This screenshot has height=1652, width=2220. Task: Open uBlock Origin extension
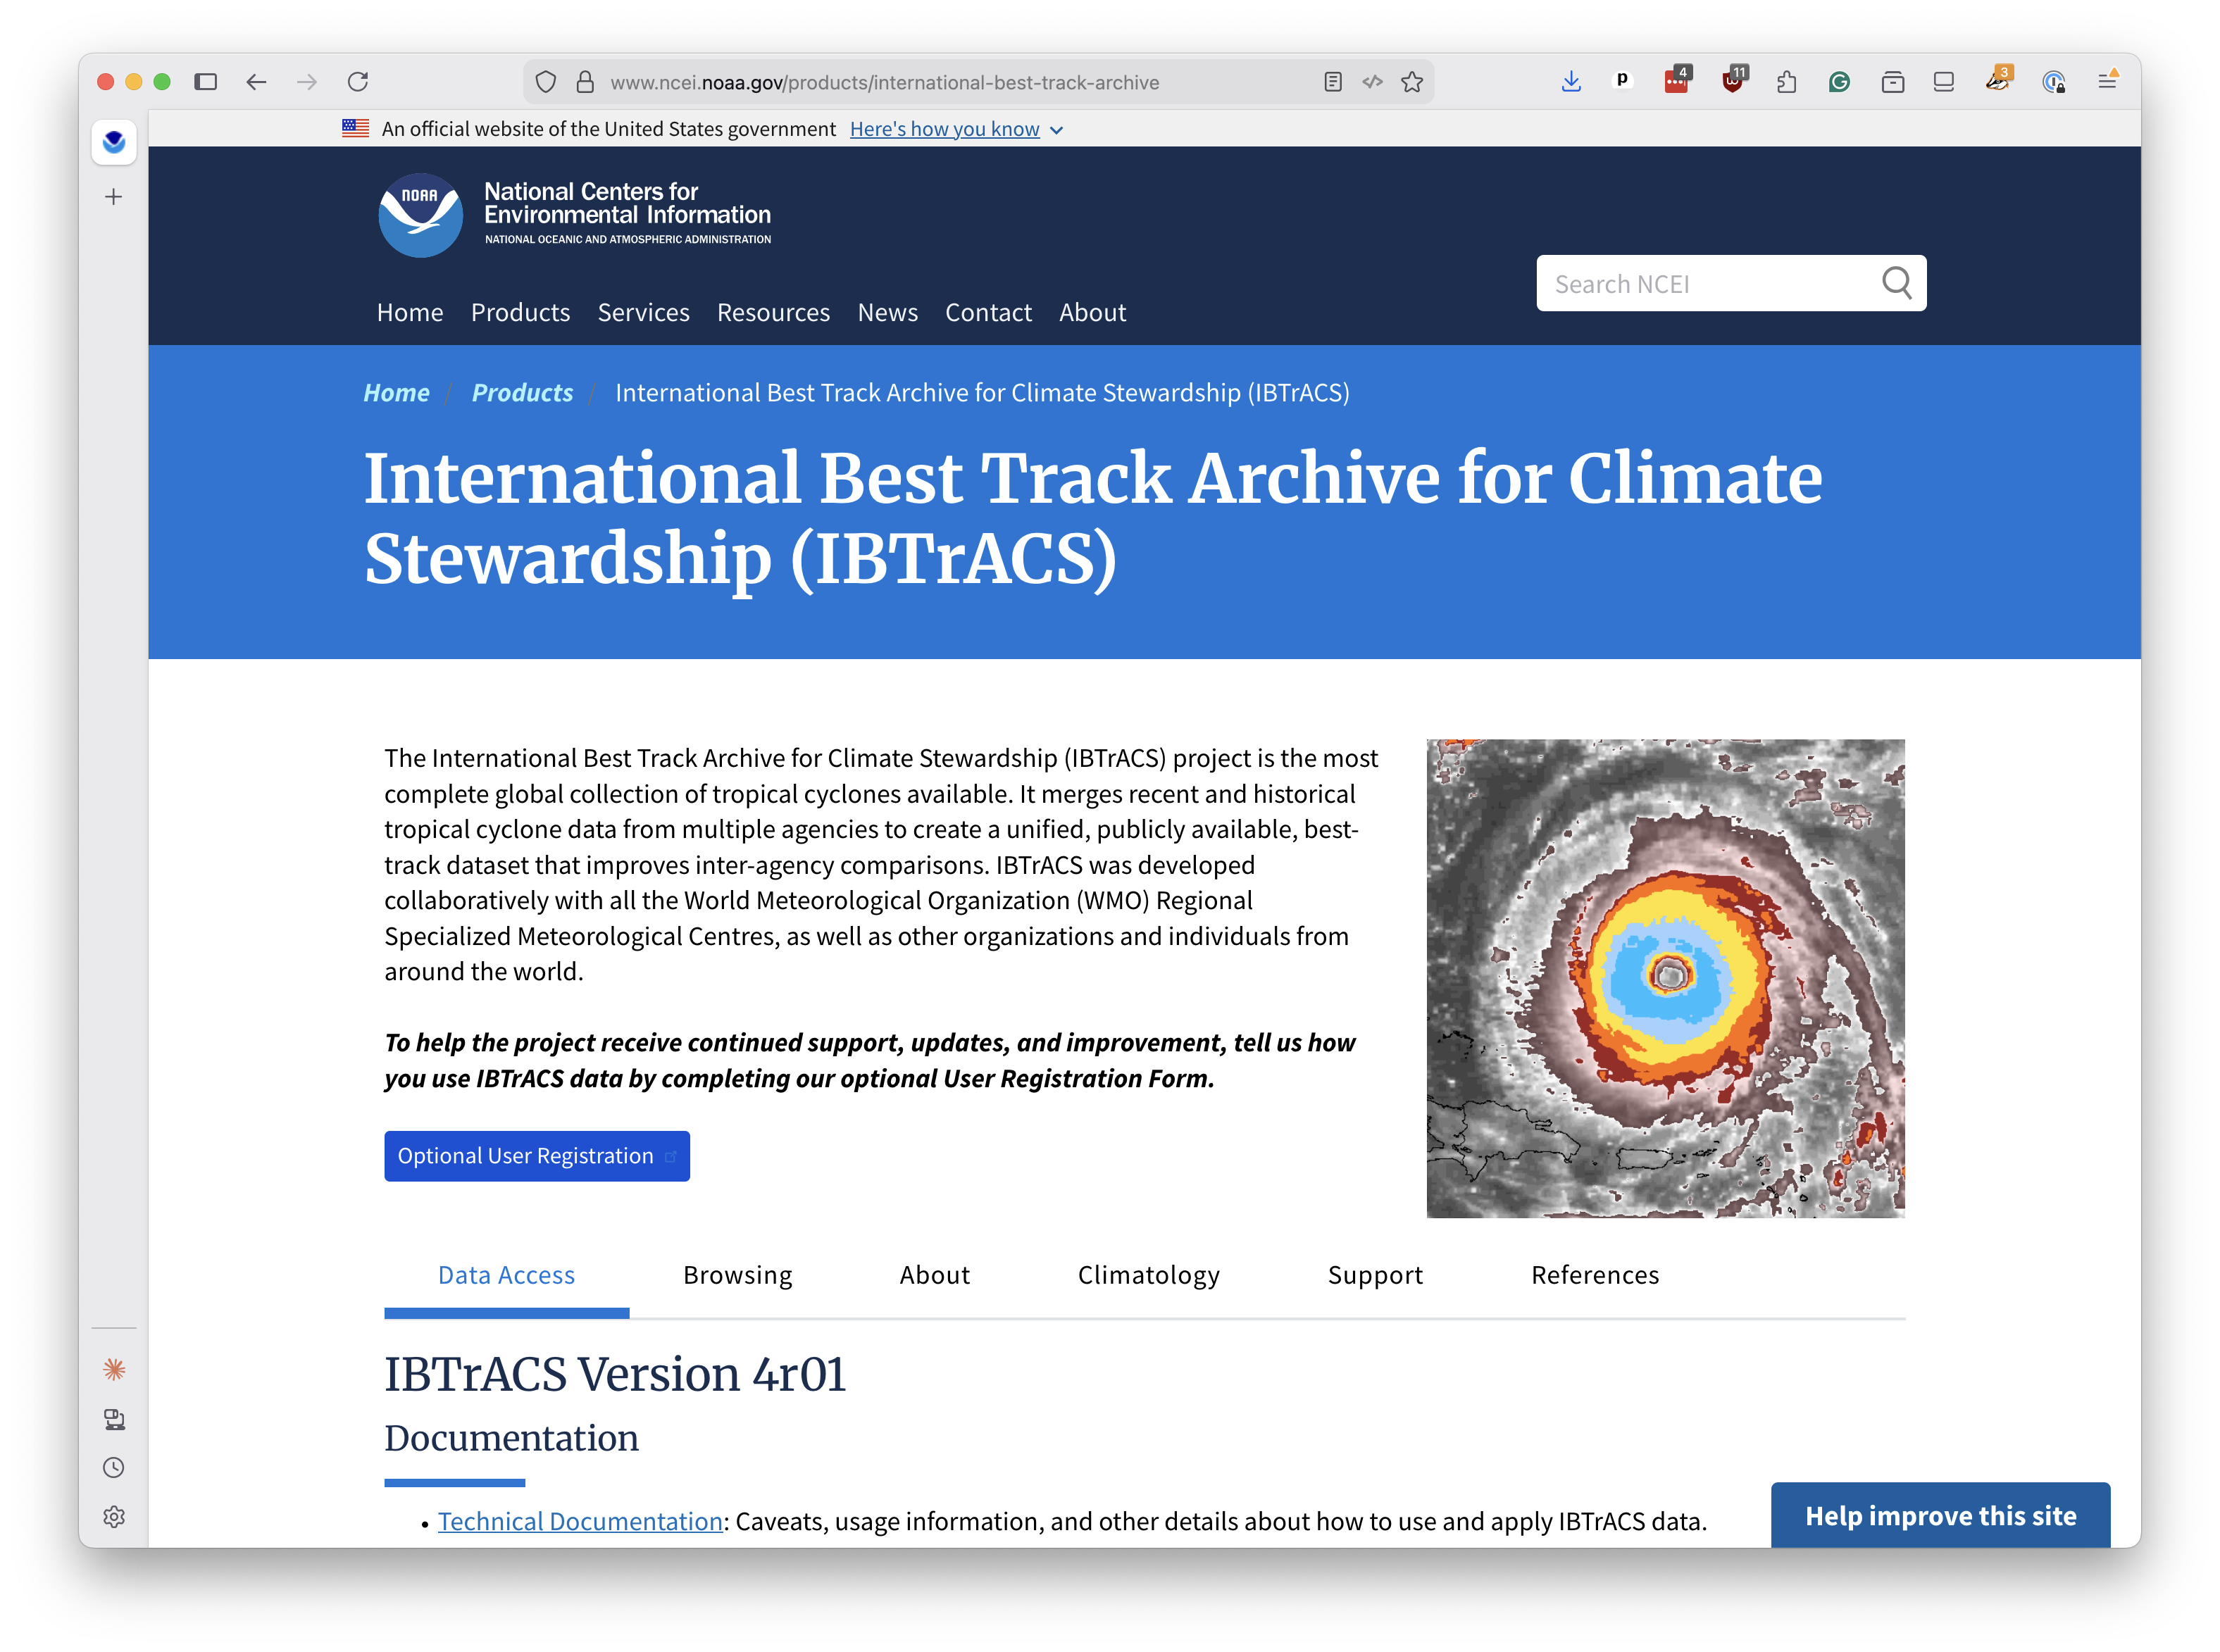pyautogui.click(x=1733, y=82)
